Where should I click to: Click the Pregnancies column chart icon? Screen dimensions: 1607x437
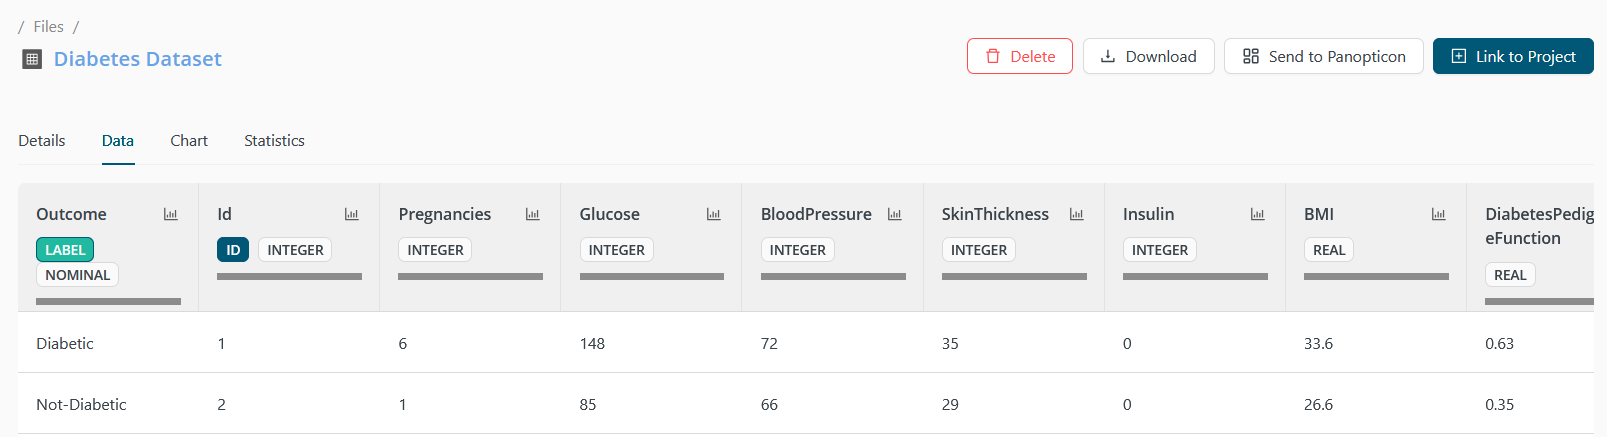click(532, 214)
